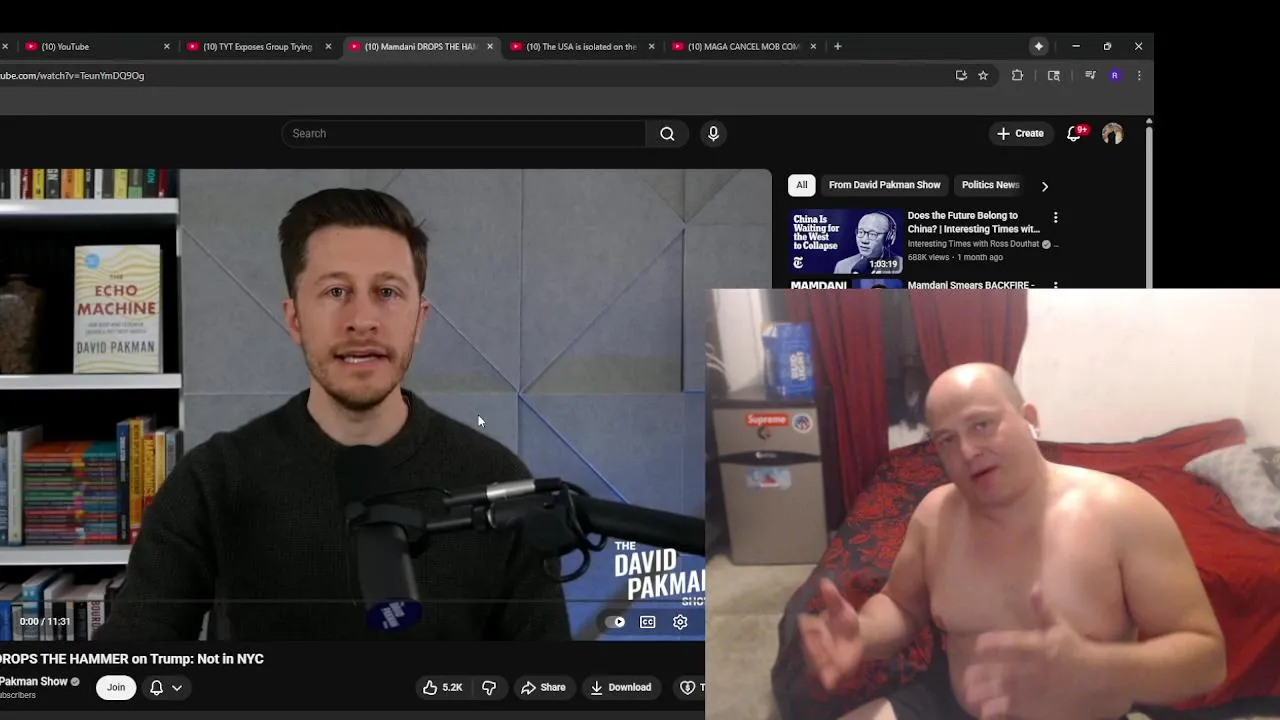Select the 'All' filter chip
The image size is (1280, 720).
pyautogui.click(x=802, y=185)
